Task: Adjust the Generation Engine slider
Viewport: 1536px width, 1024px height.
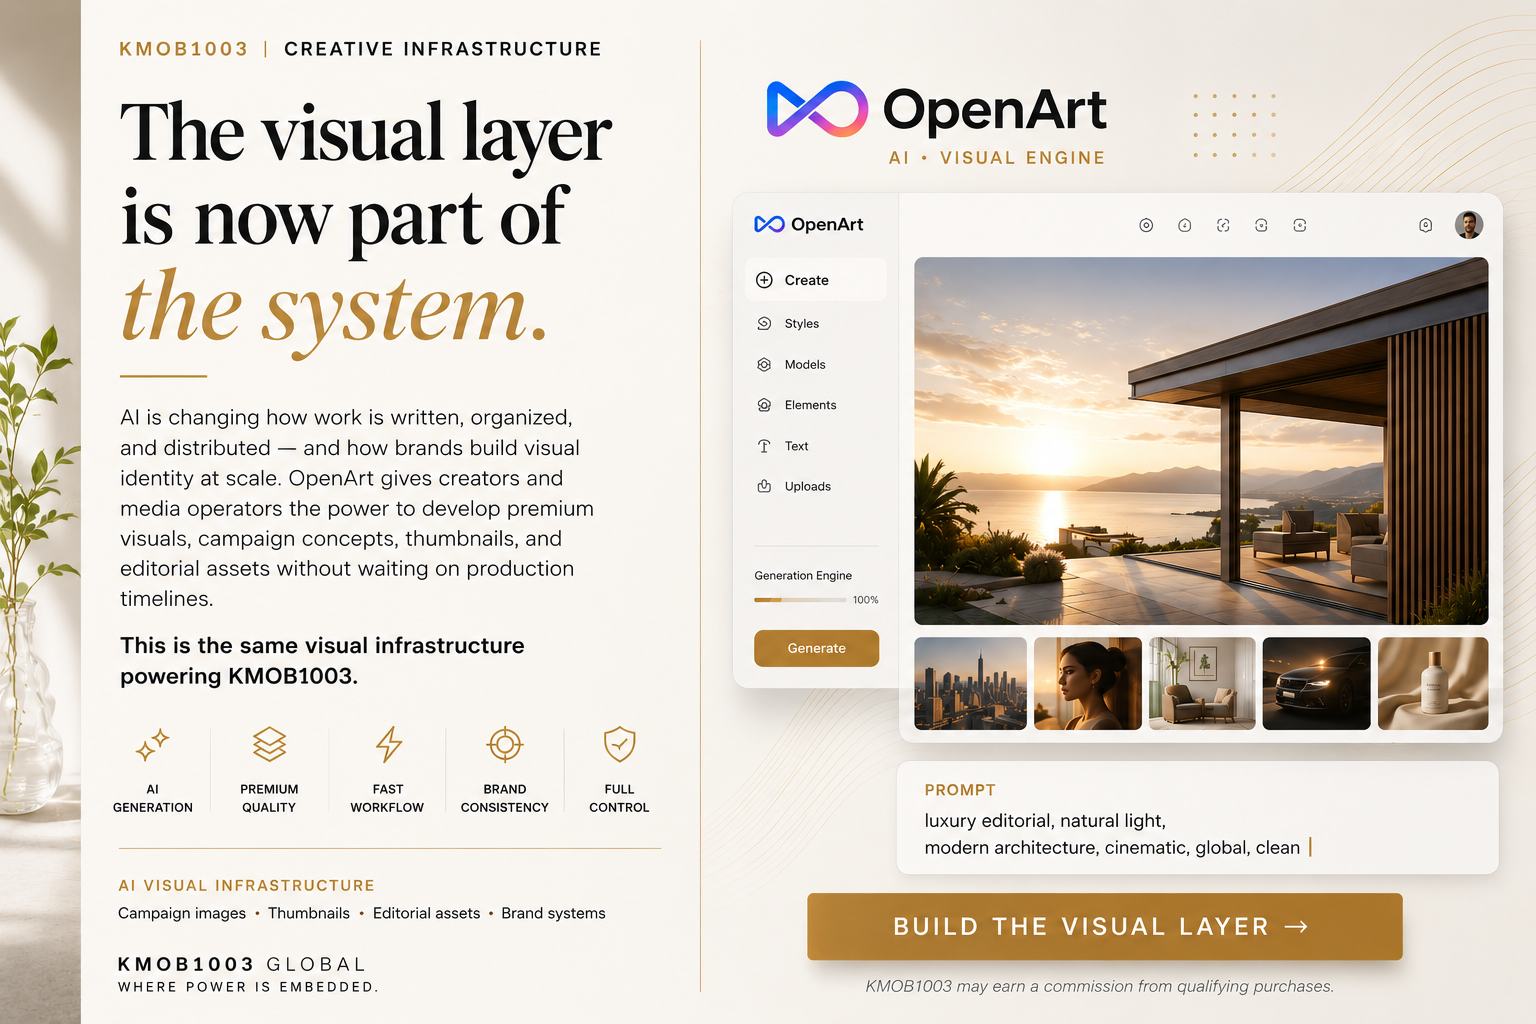Action: click(800, 600)
